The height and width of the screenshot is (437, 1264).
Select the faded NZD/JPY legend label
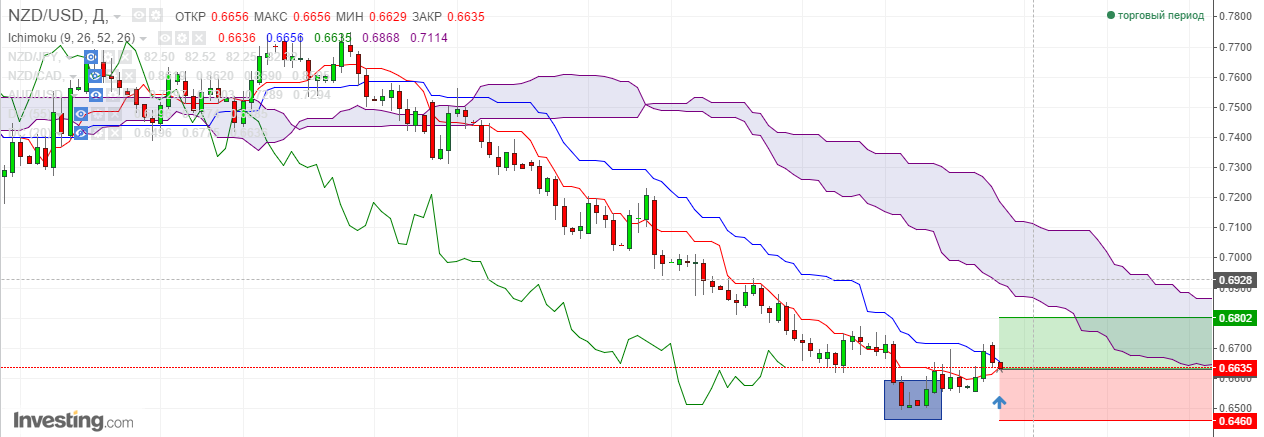click(x=33, y=57)
